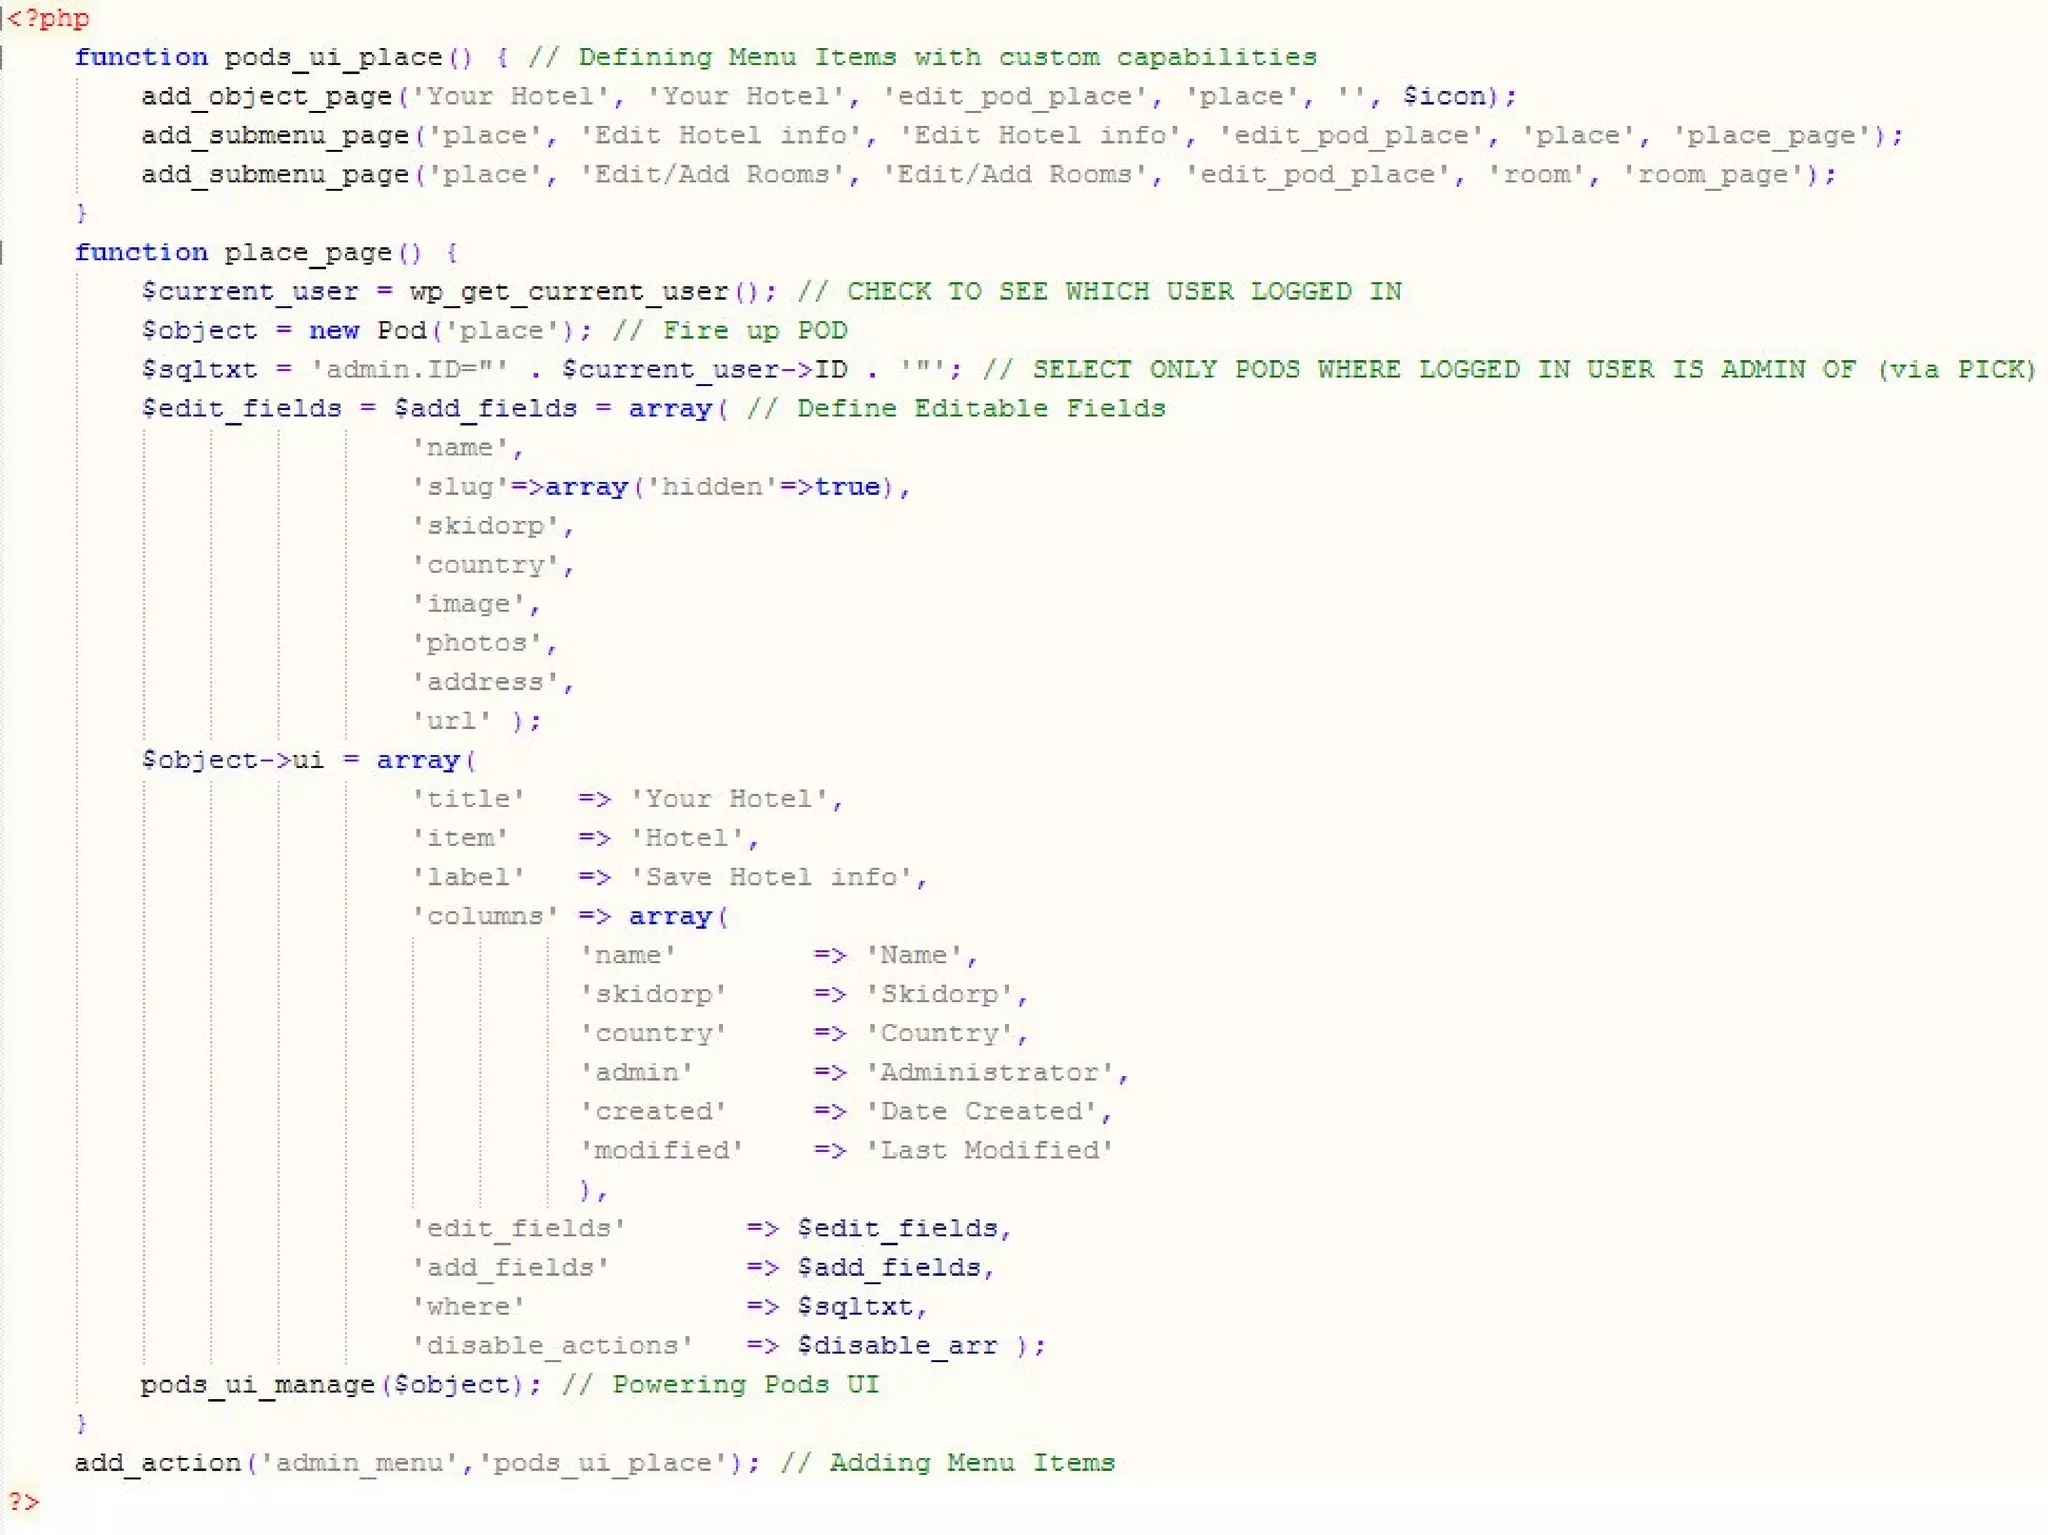Click the 'Administrator' column value

[989, 1072]
